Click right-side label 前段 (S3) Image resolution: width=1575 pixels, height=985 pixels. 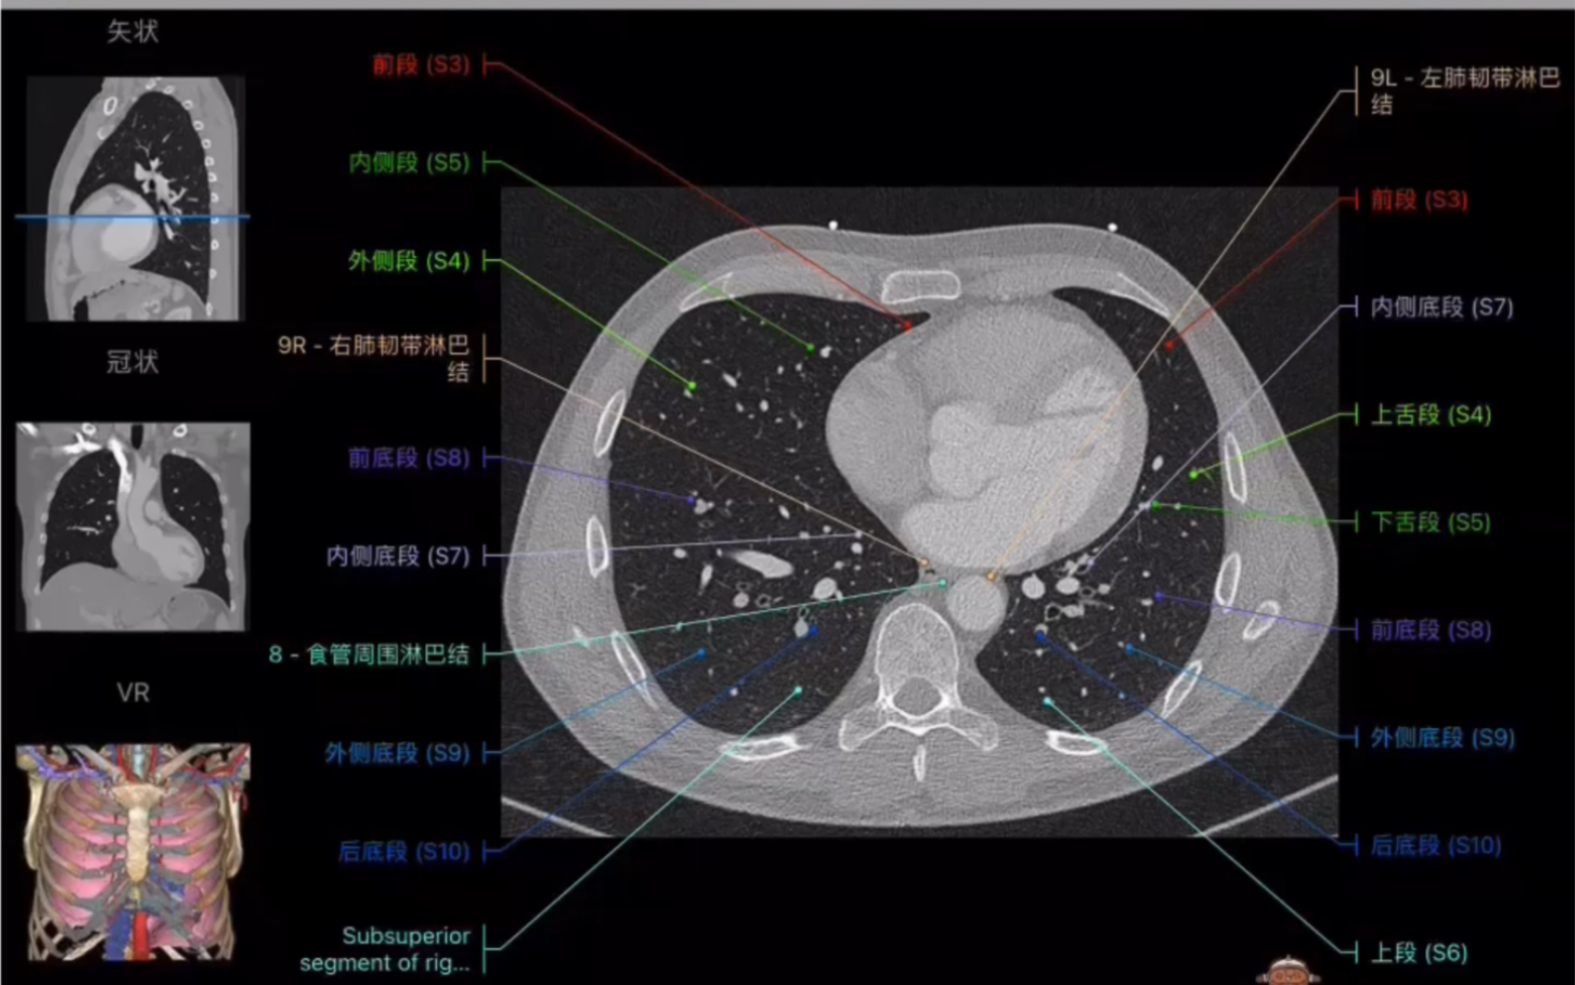pos(1419,200)
